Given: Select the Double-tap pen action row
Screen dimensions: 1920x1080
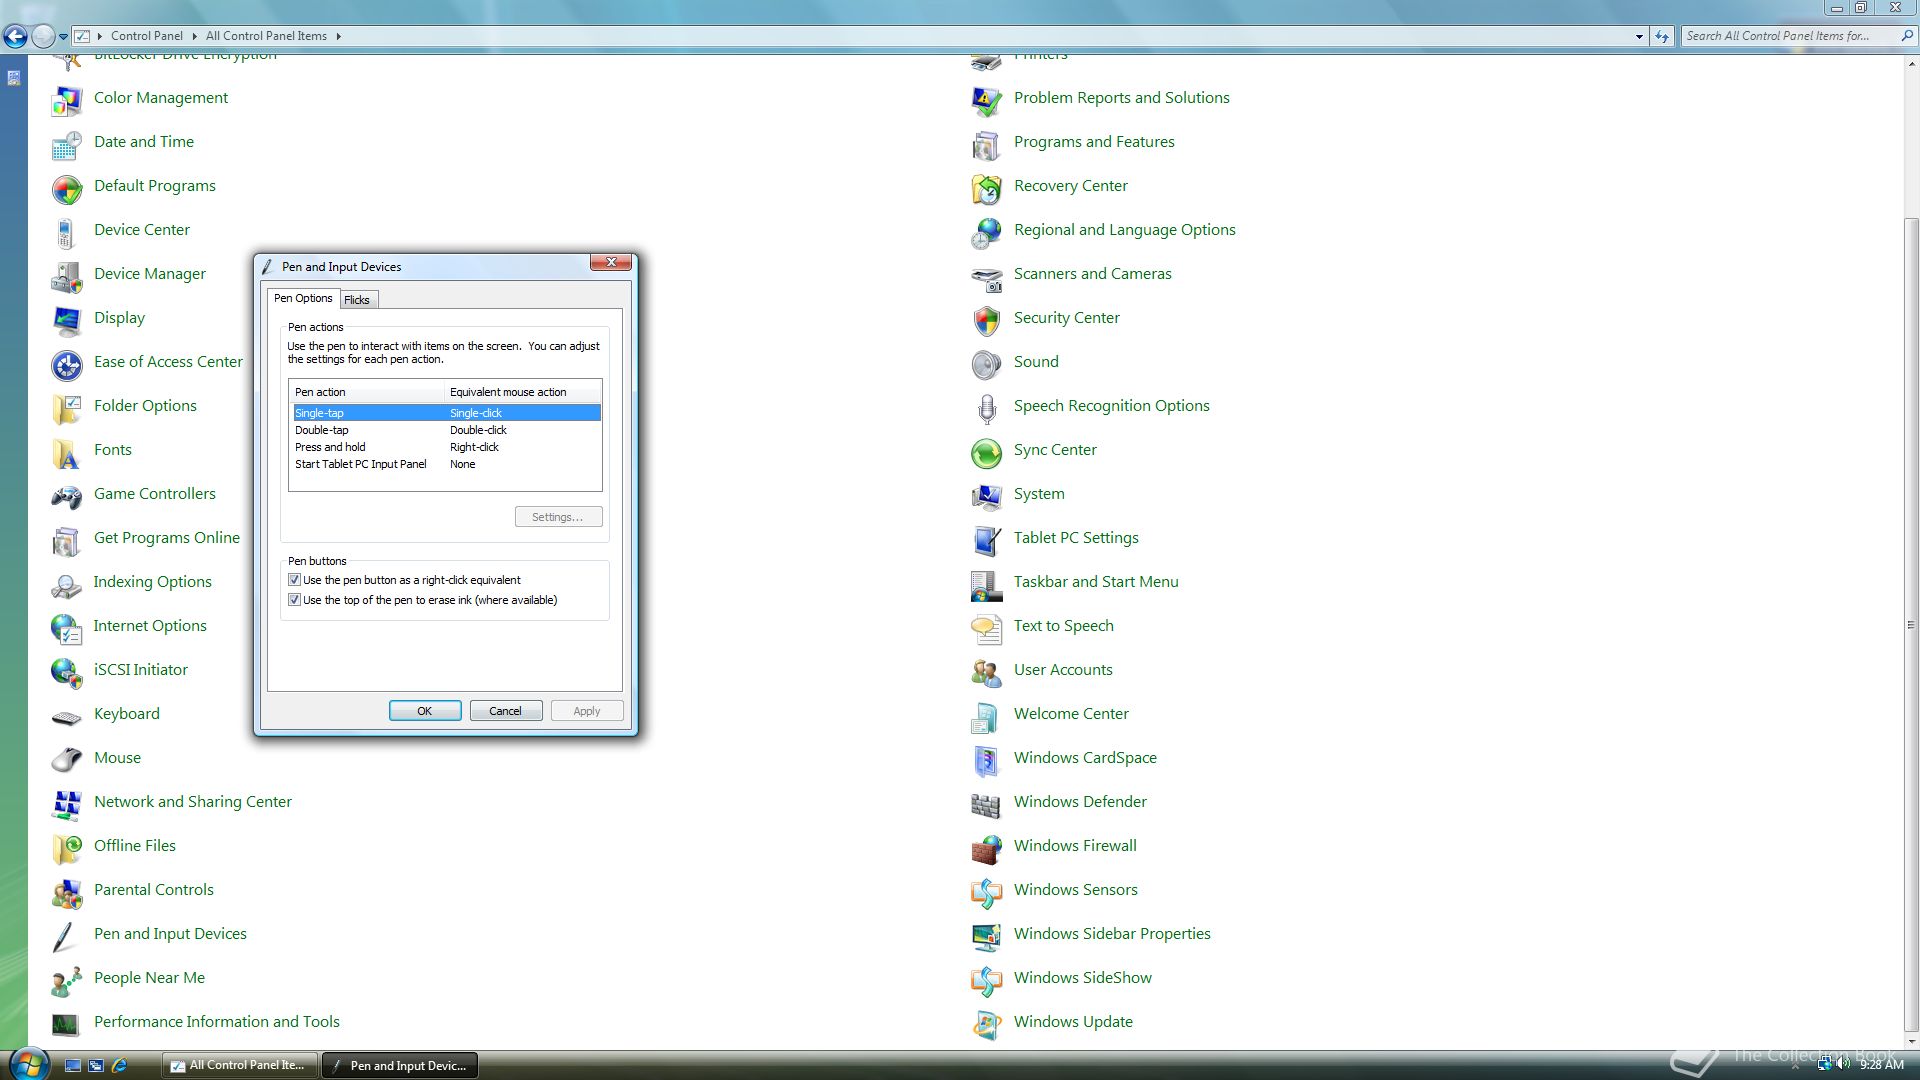Looking at the screenshot, I should [446, 430].
